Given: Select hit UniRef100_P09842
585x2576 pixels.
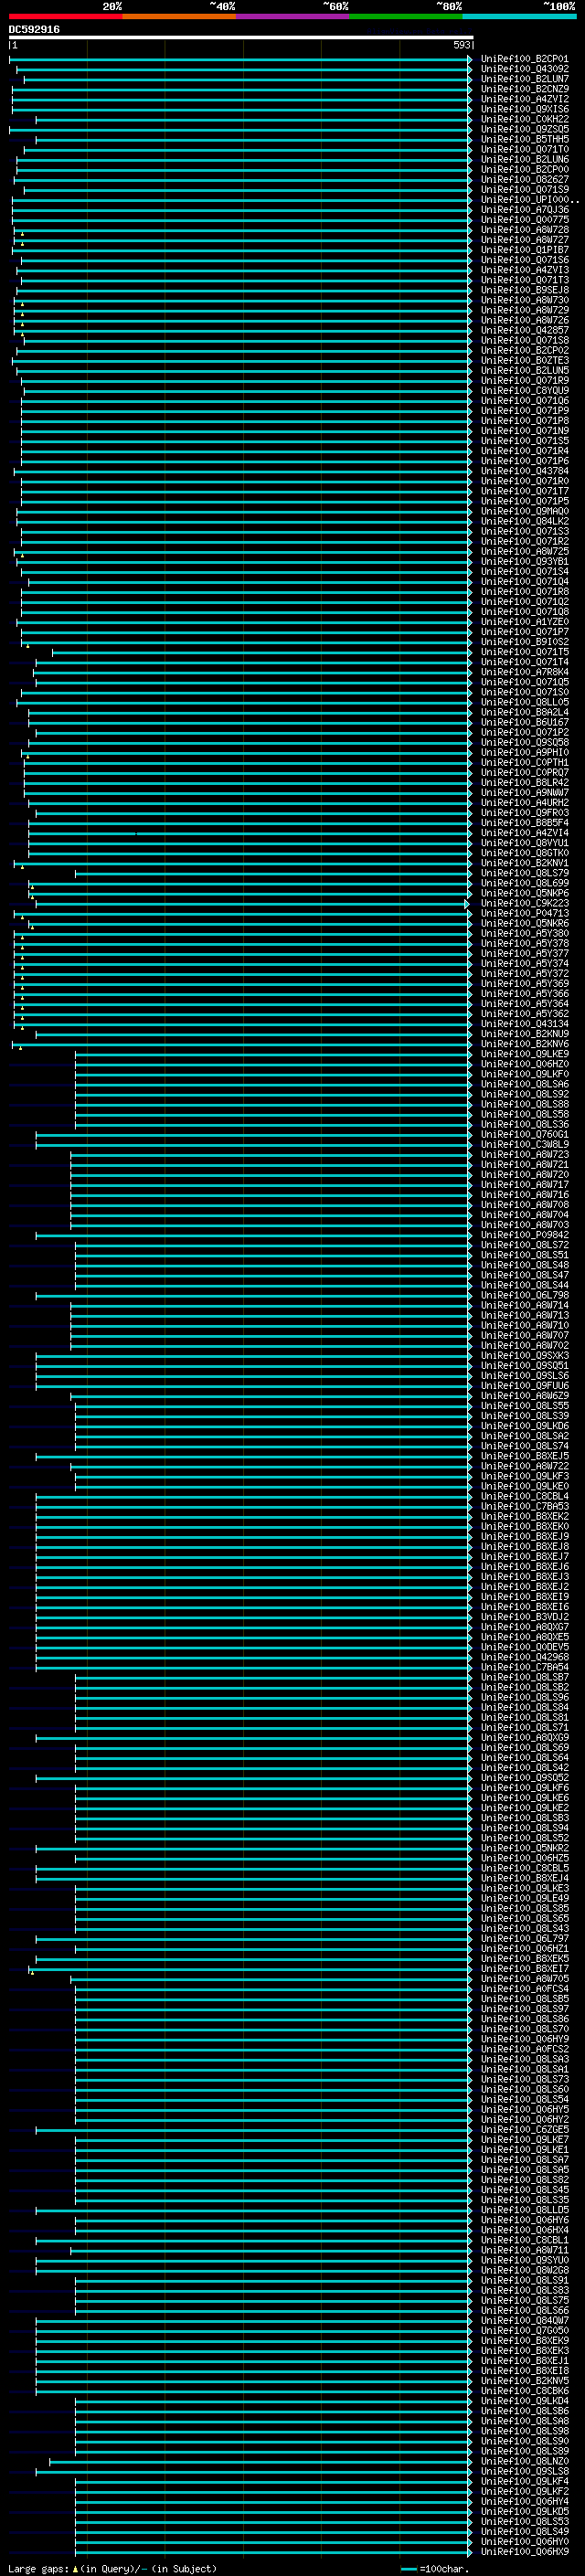Looking at the screenshot, I should pos(524,1235).
